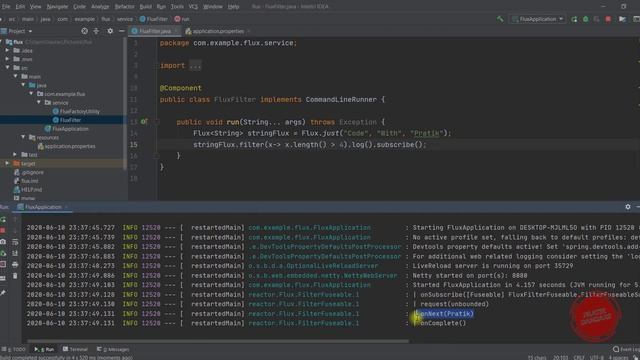Open the Terminal tool window button
640x360 pixels.
tap(76, 349)
